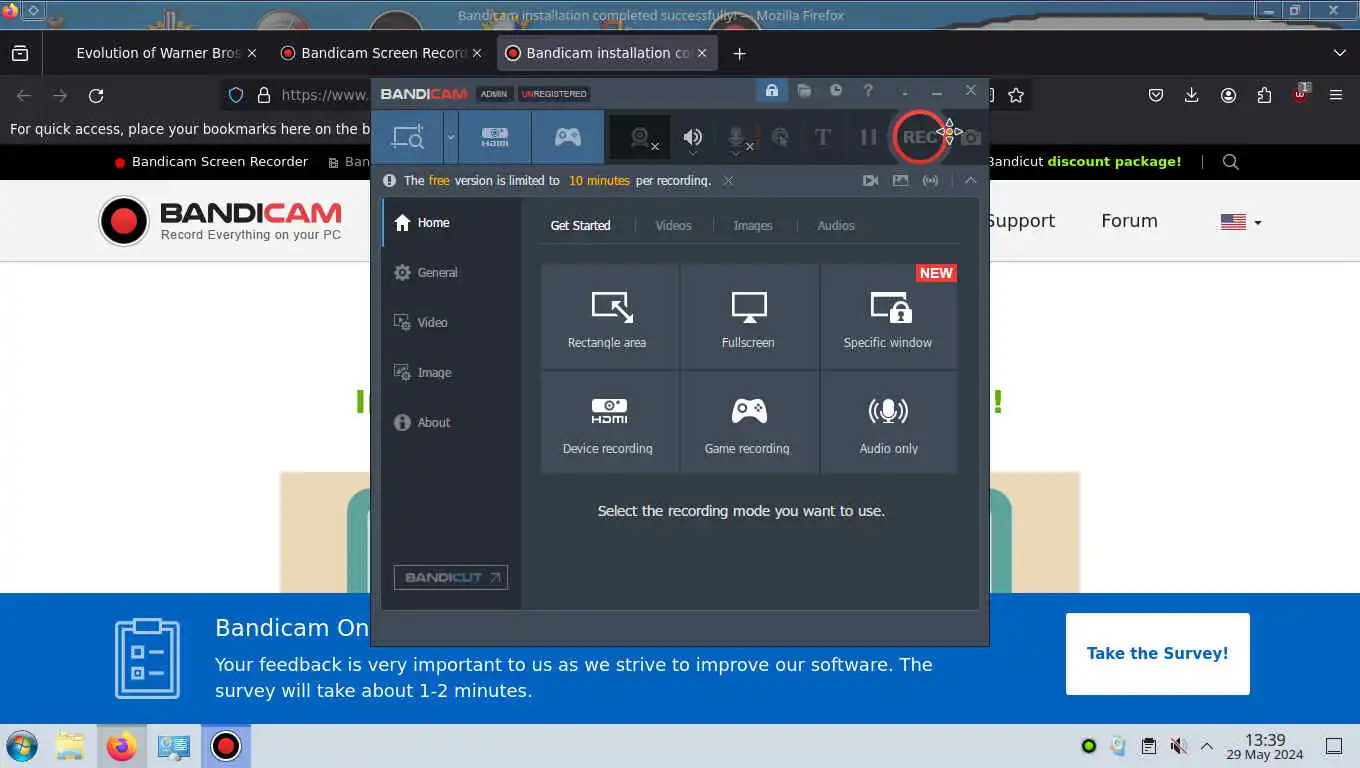
Task: Start recording with the REC button
Action: (x=918, y=137)
